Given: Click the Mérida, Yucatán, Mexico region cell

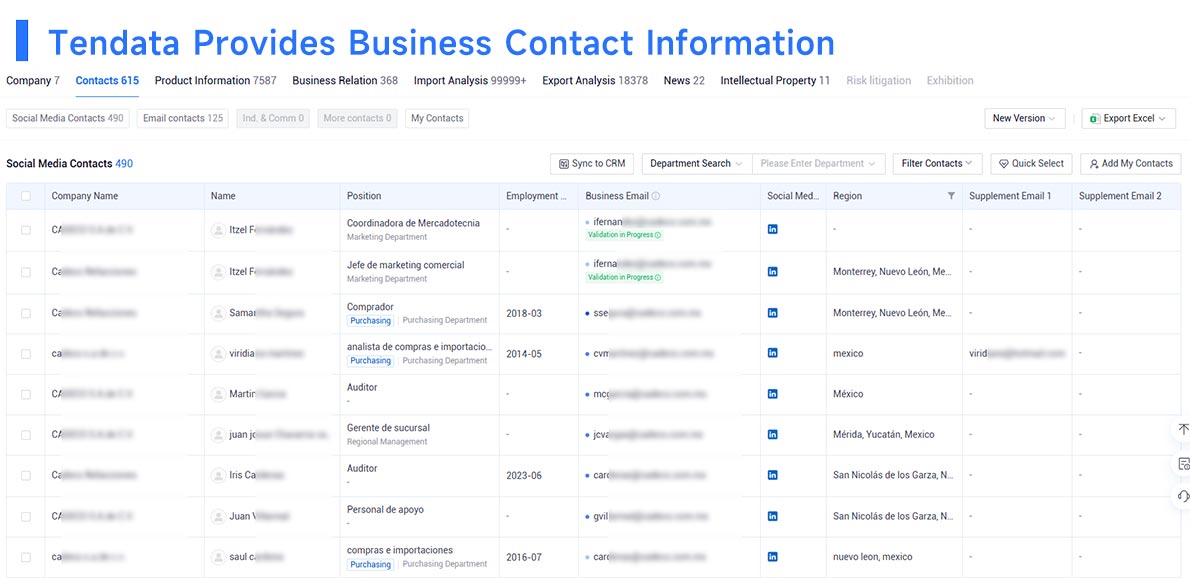Looking at the screenshot, I should coord(883,435).
